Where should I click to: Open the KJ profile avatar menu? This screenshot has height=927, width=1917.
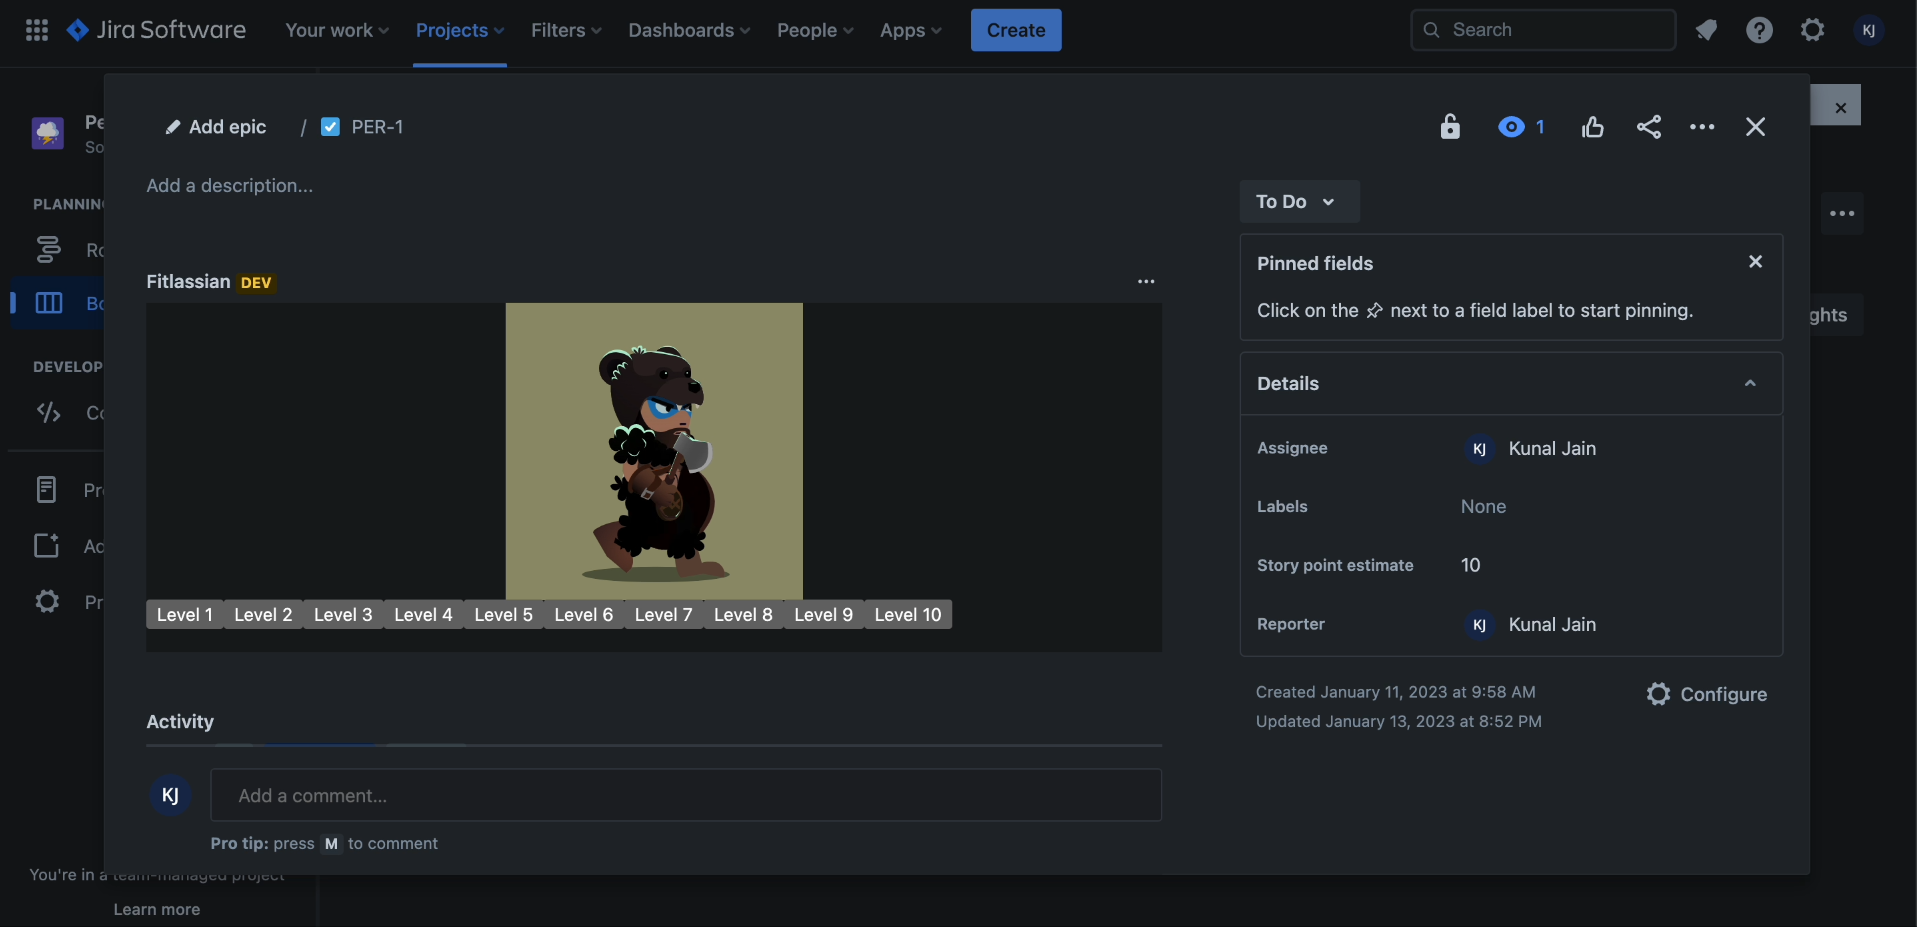pos(1868,30)
